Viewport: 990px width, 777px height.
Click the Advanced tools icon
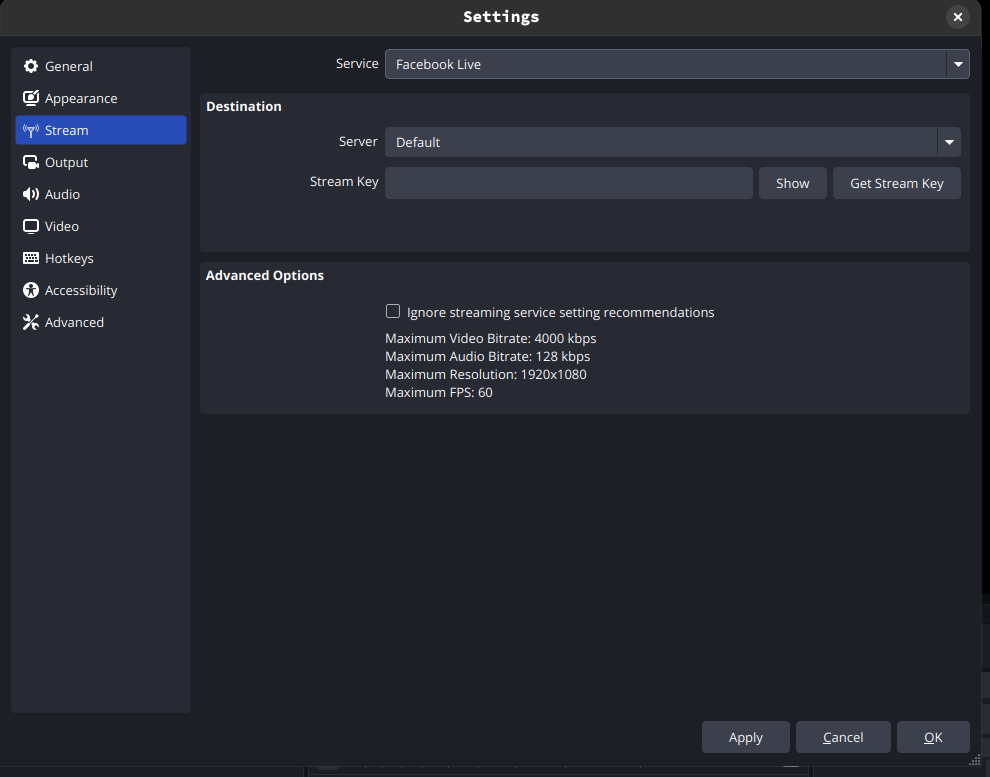30,322
